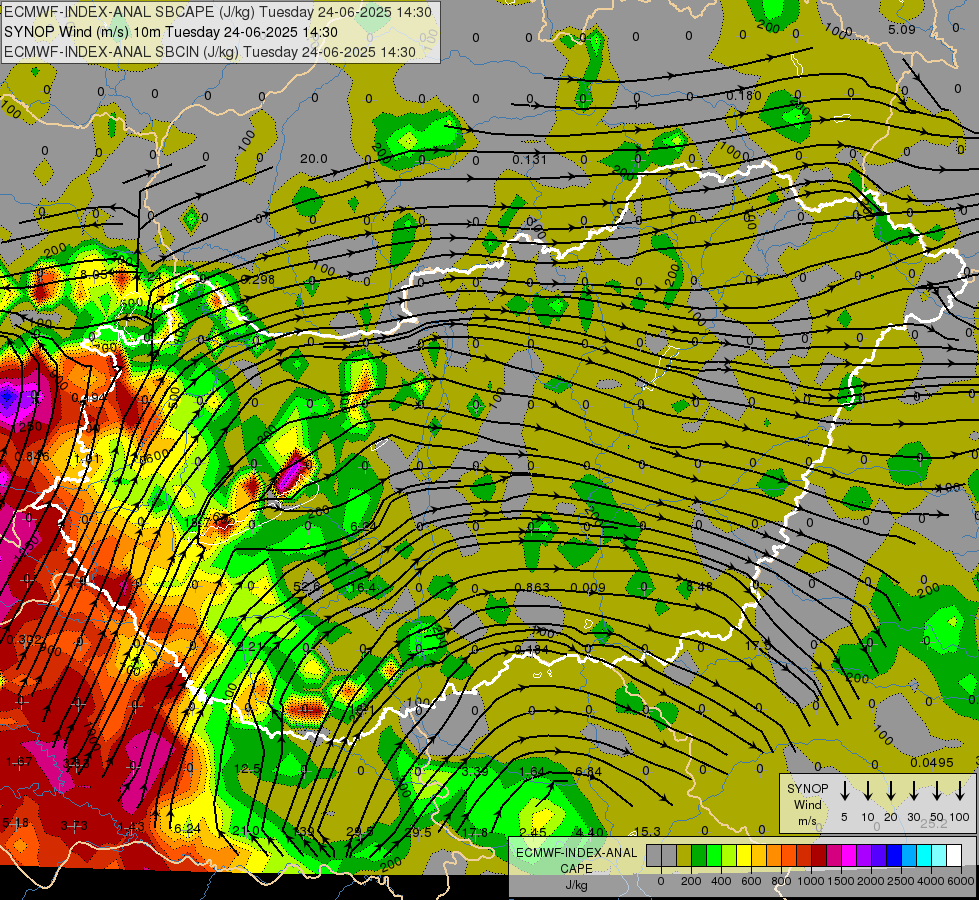Click the 0.131 value on the map
Screen dimensions: 979x900
coord(529,159)
